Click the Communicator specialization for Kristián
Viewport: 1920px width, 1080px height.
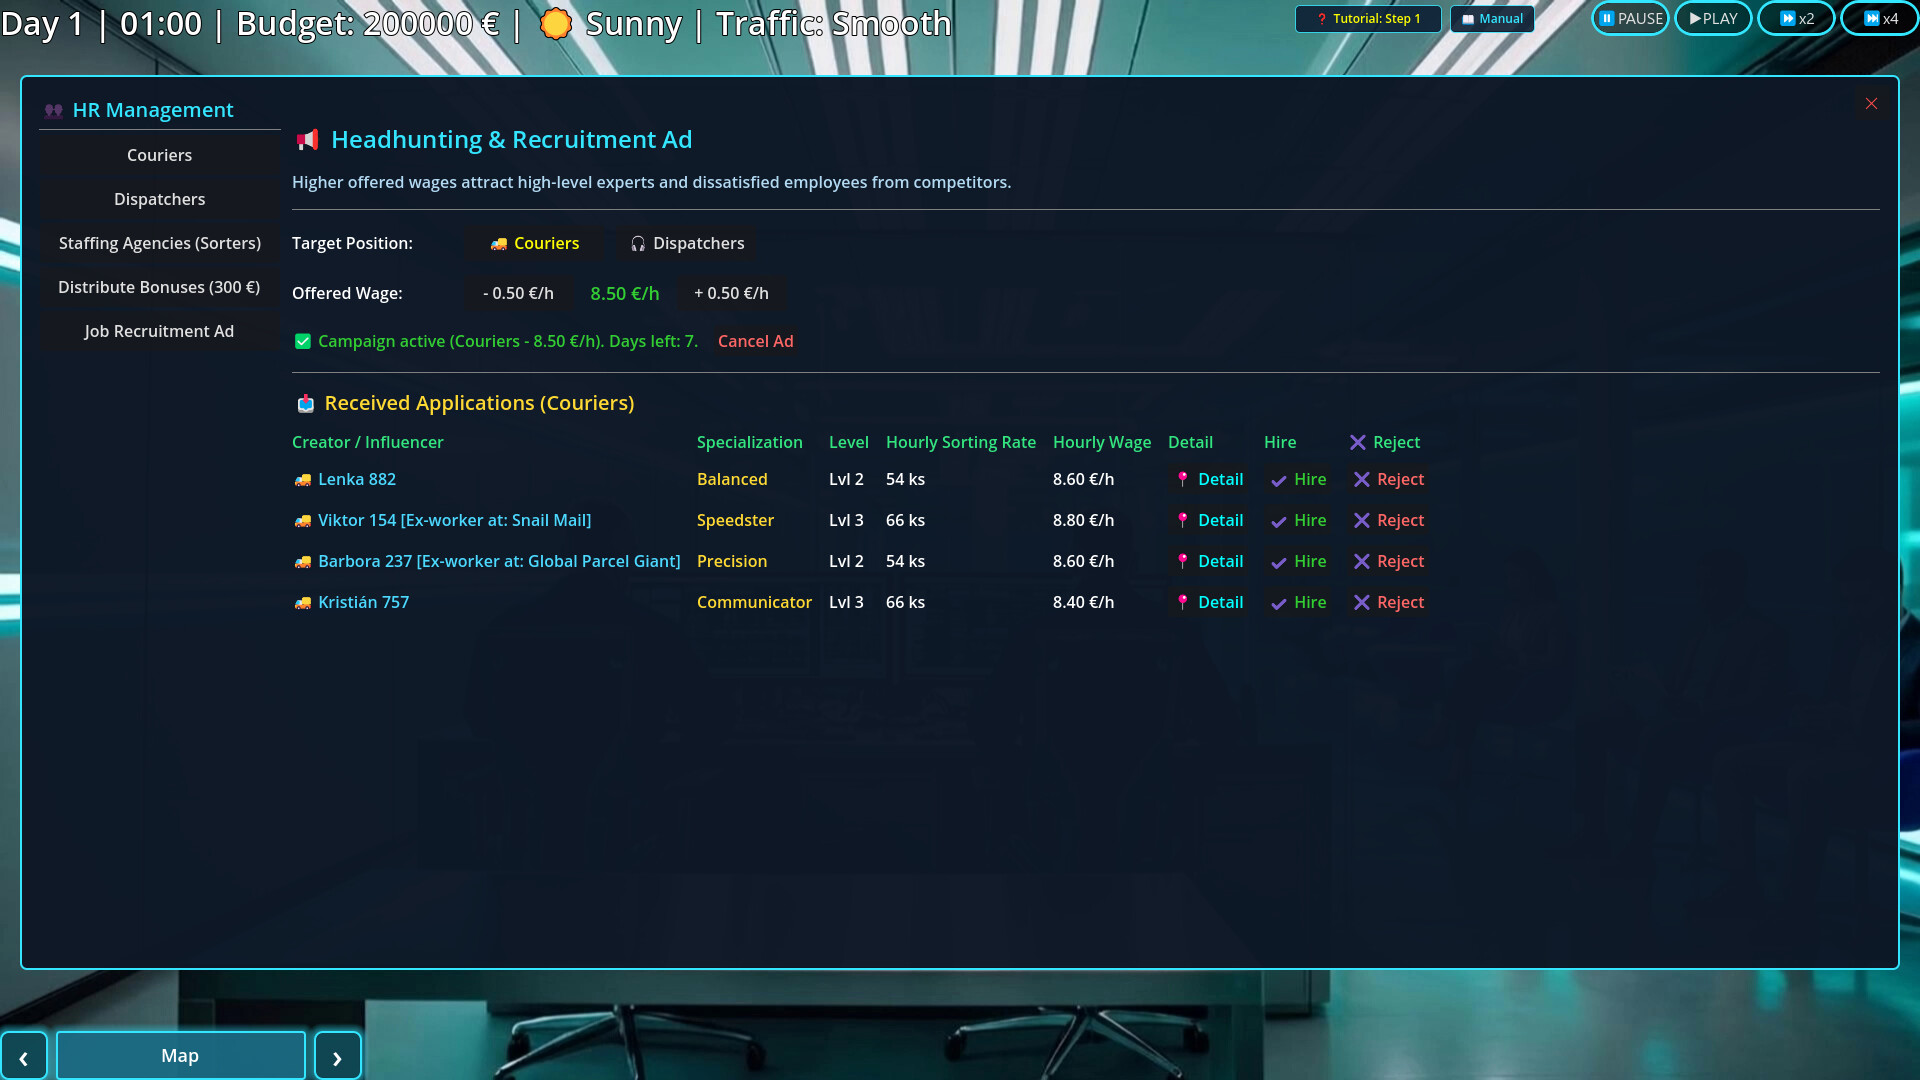[754, 602]
